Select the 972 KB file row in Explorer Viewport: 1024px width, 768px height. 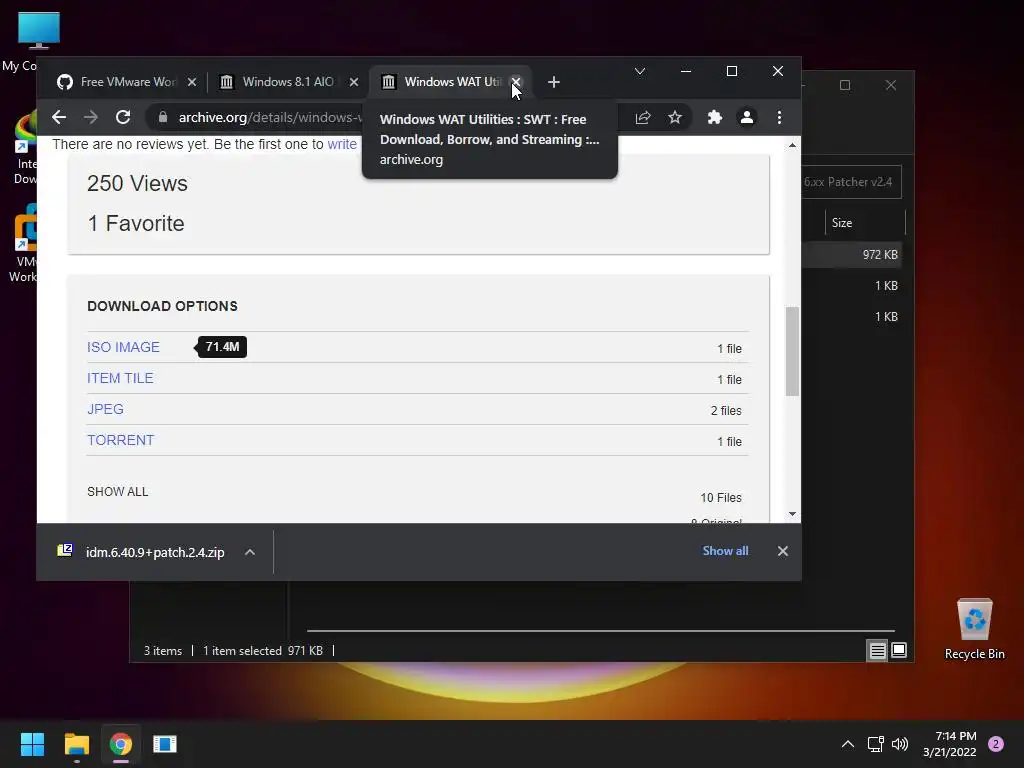pos(852,255)
